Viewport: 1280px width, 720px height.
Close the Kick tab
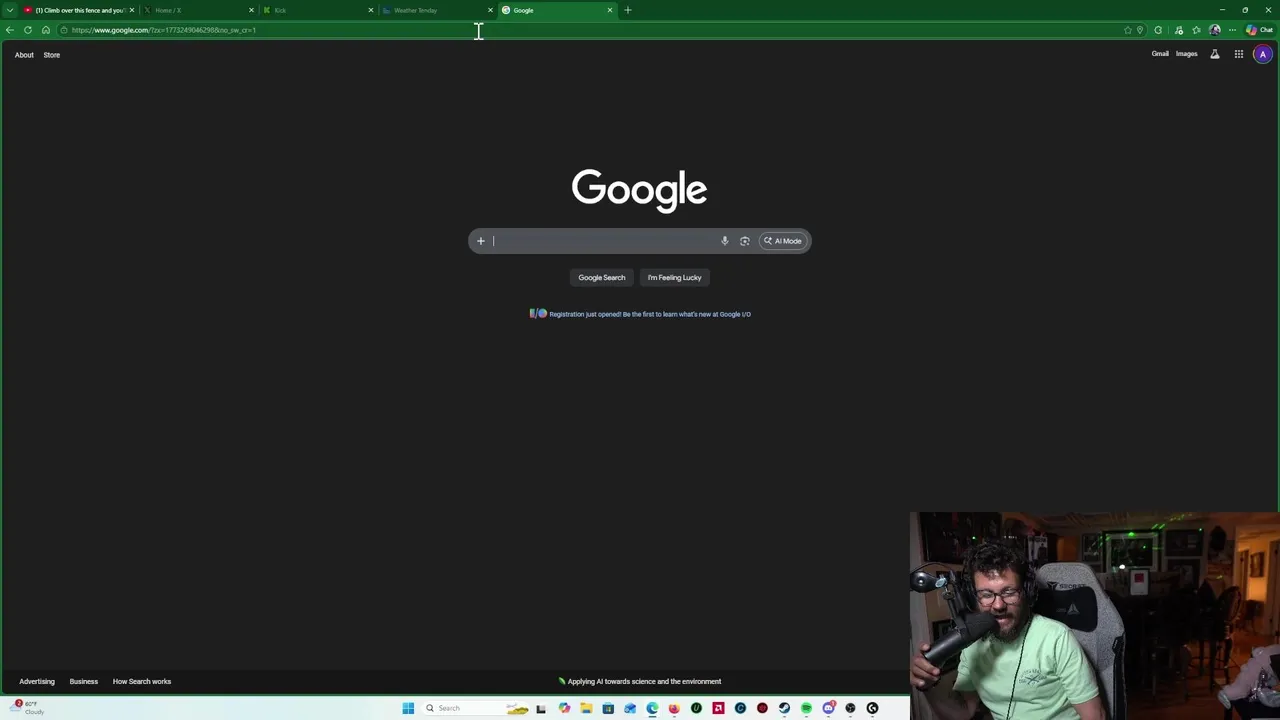(370, 10)
